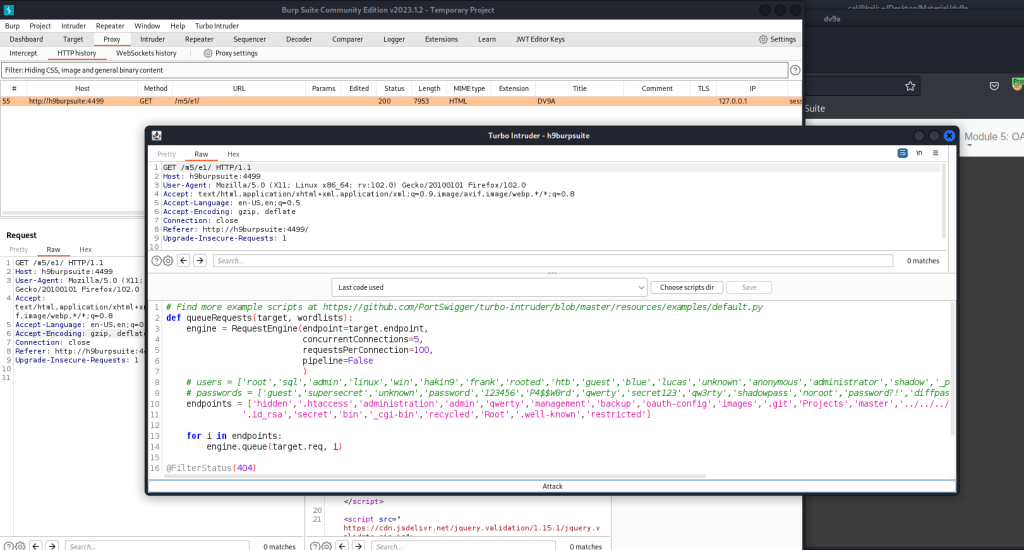Click the @FilterStatus(404) line in the script
Screen dimensions: 1024x550
pos(211,468)
